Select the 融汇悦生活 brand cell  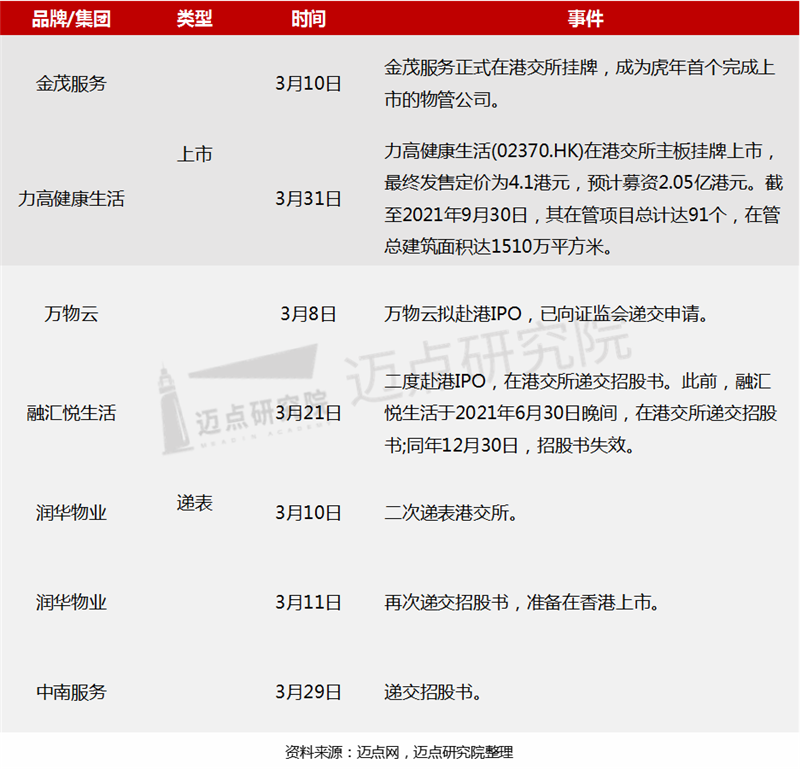(71, 412)
